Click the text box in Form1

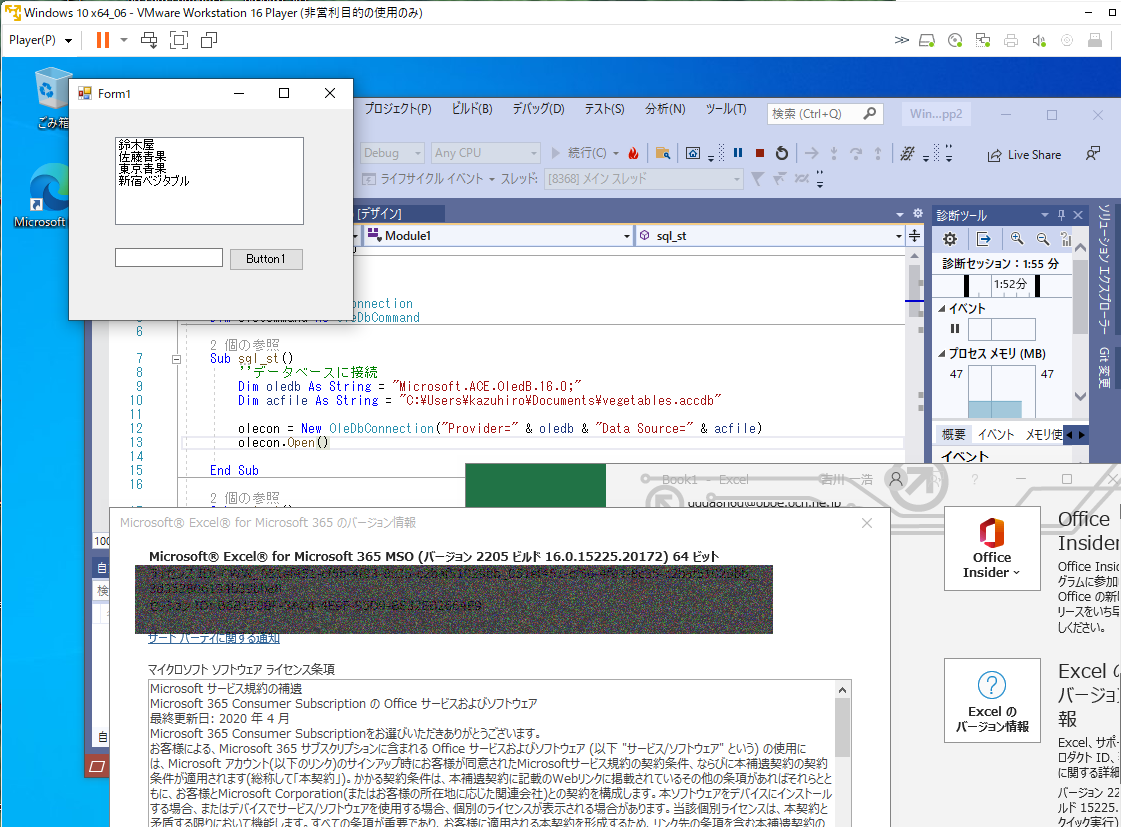pos(168,258)
